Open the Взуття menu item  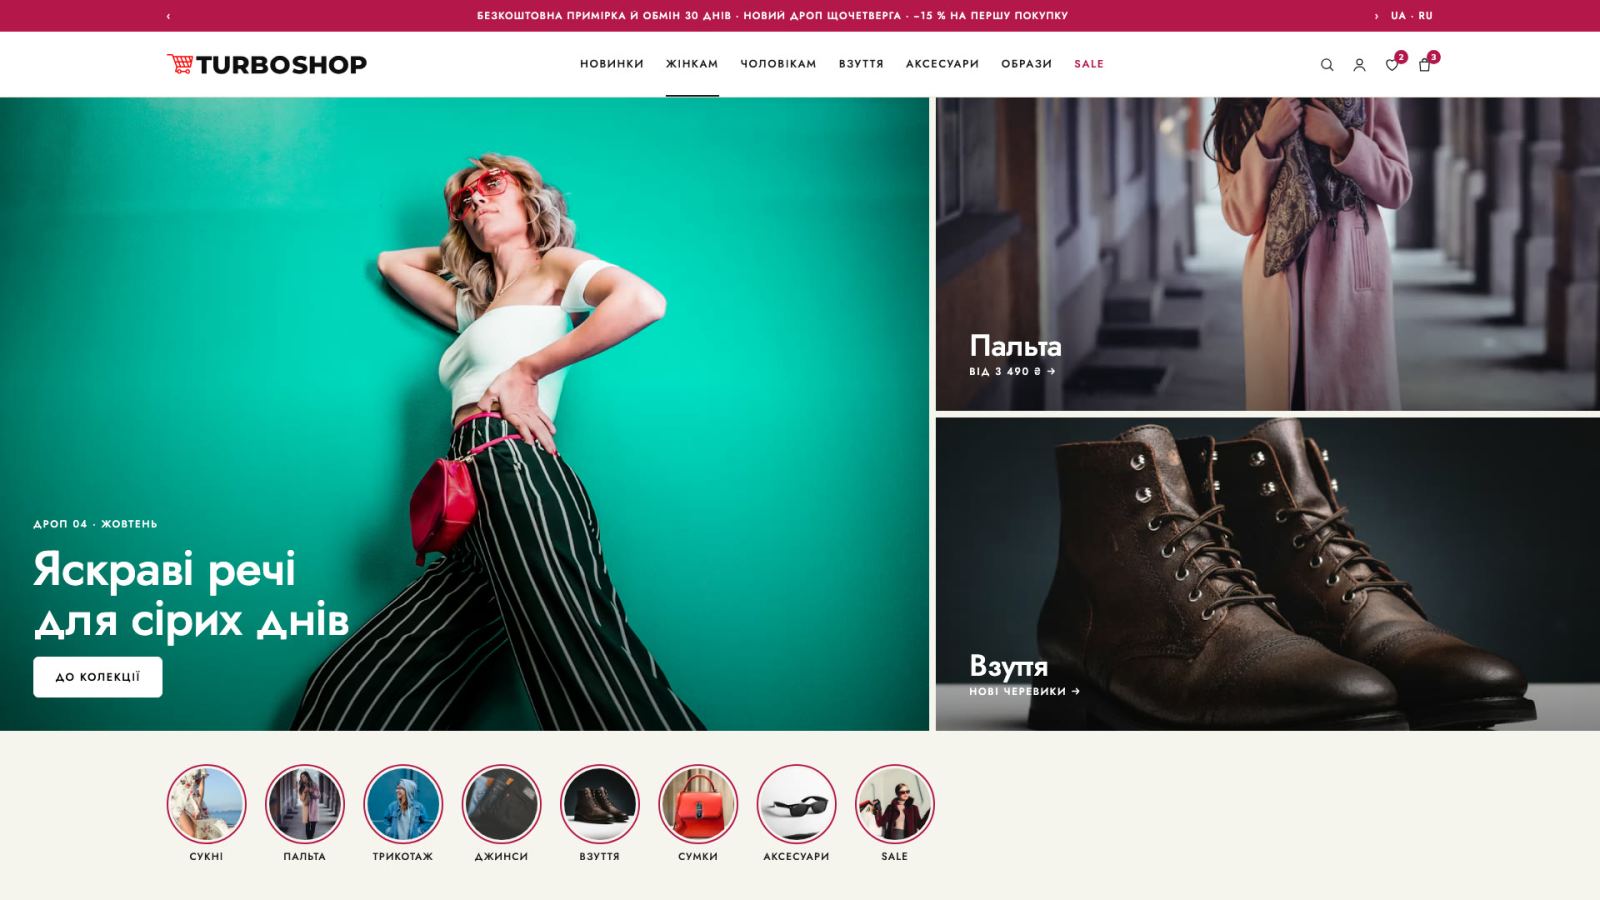[x=861, y=64]
